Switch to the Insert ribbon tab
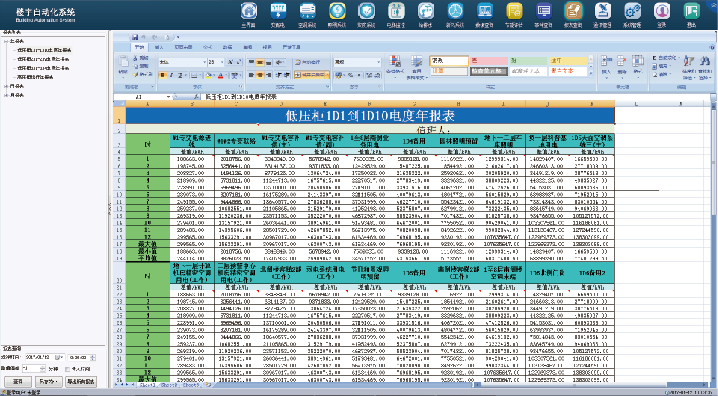The height and width of the screenshot is (396, 718). coord(158,47)
